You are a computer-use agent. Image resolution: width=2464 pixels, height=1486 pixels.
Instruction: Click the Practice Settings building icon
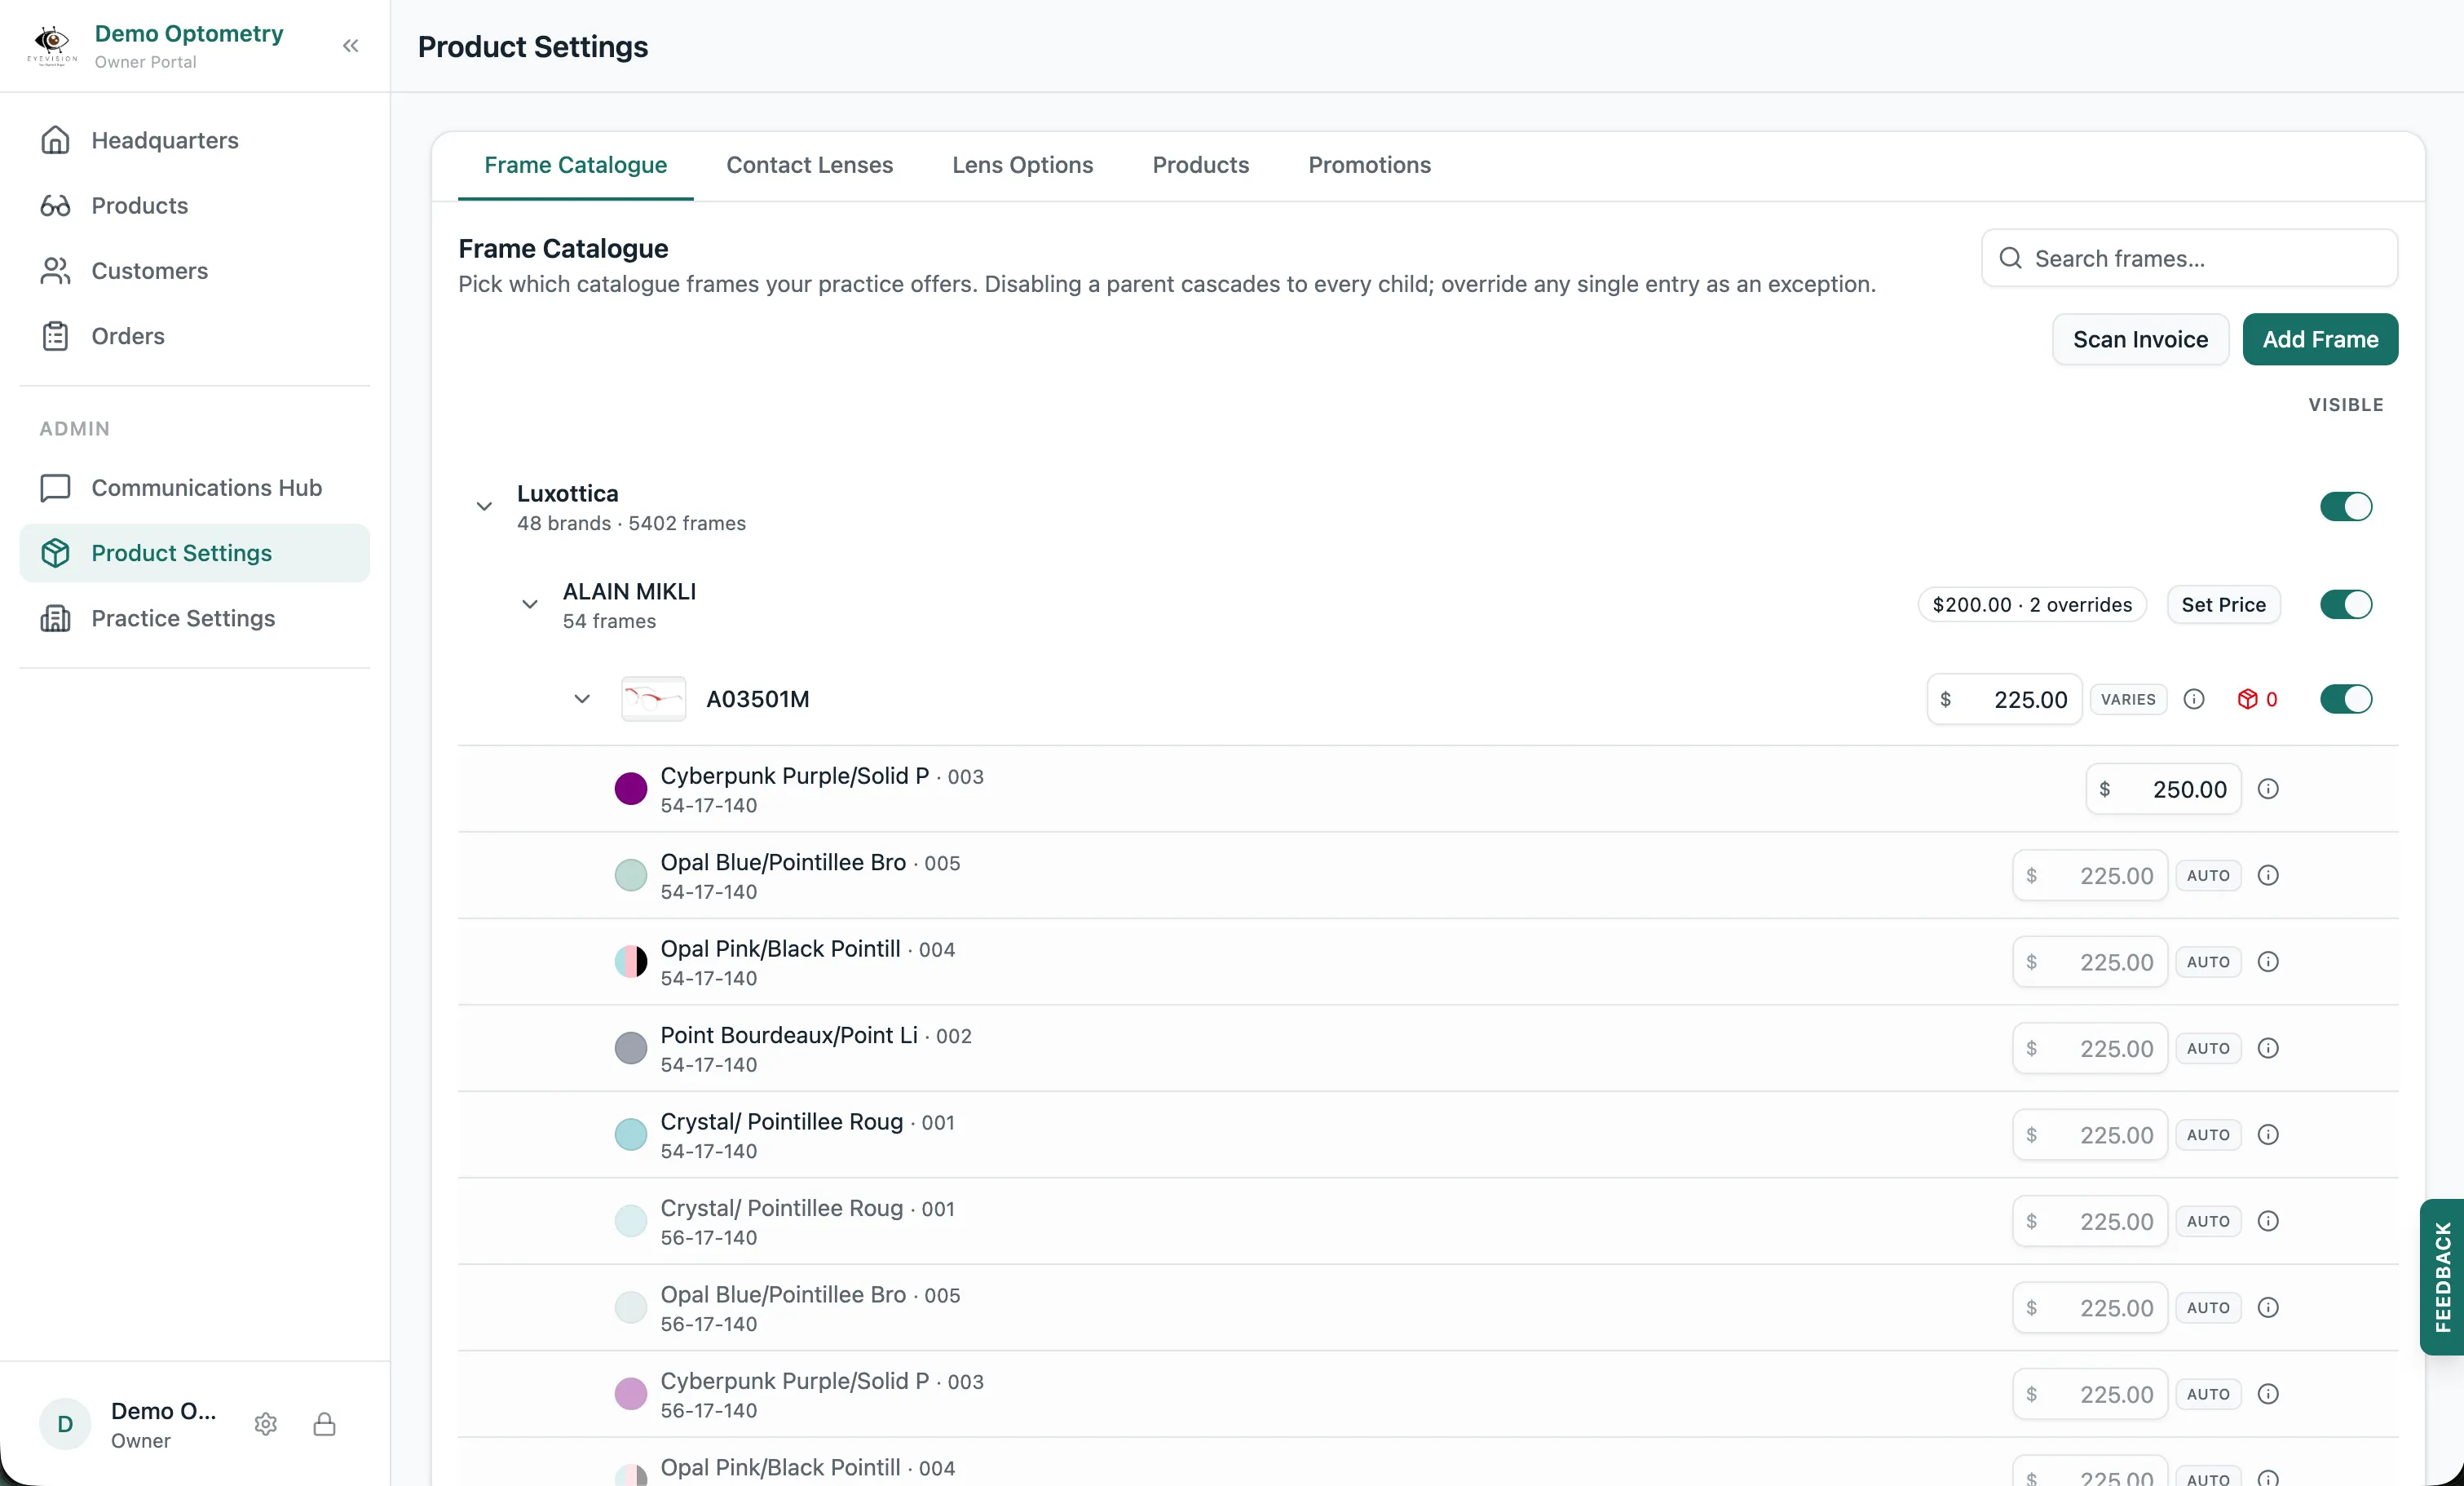[x=55, y=618]
